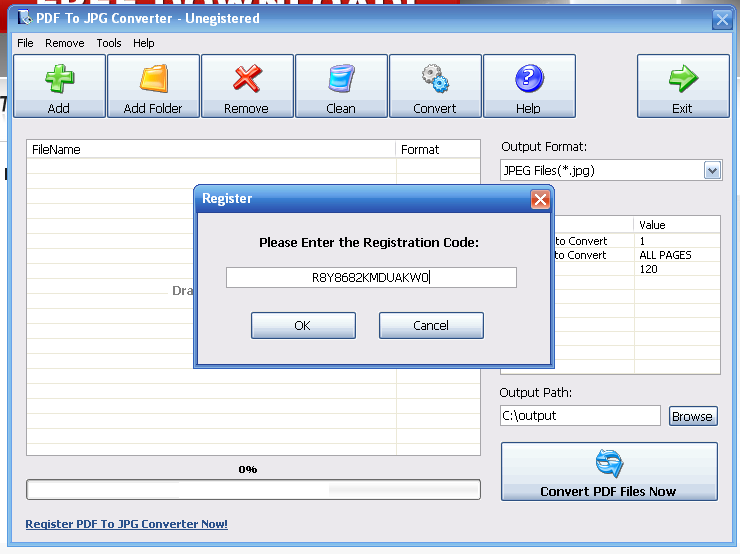Click Convert PDF Files Now button

(x=609, y=471)
